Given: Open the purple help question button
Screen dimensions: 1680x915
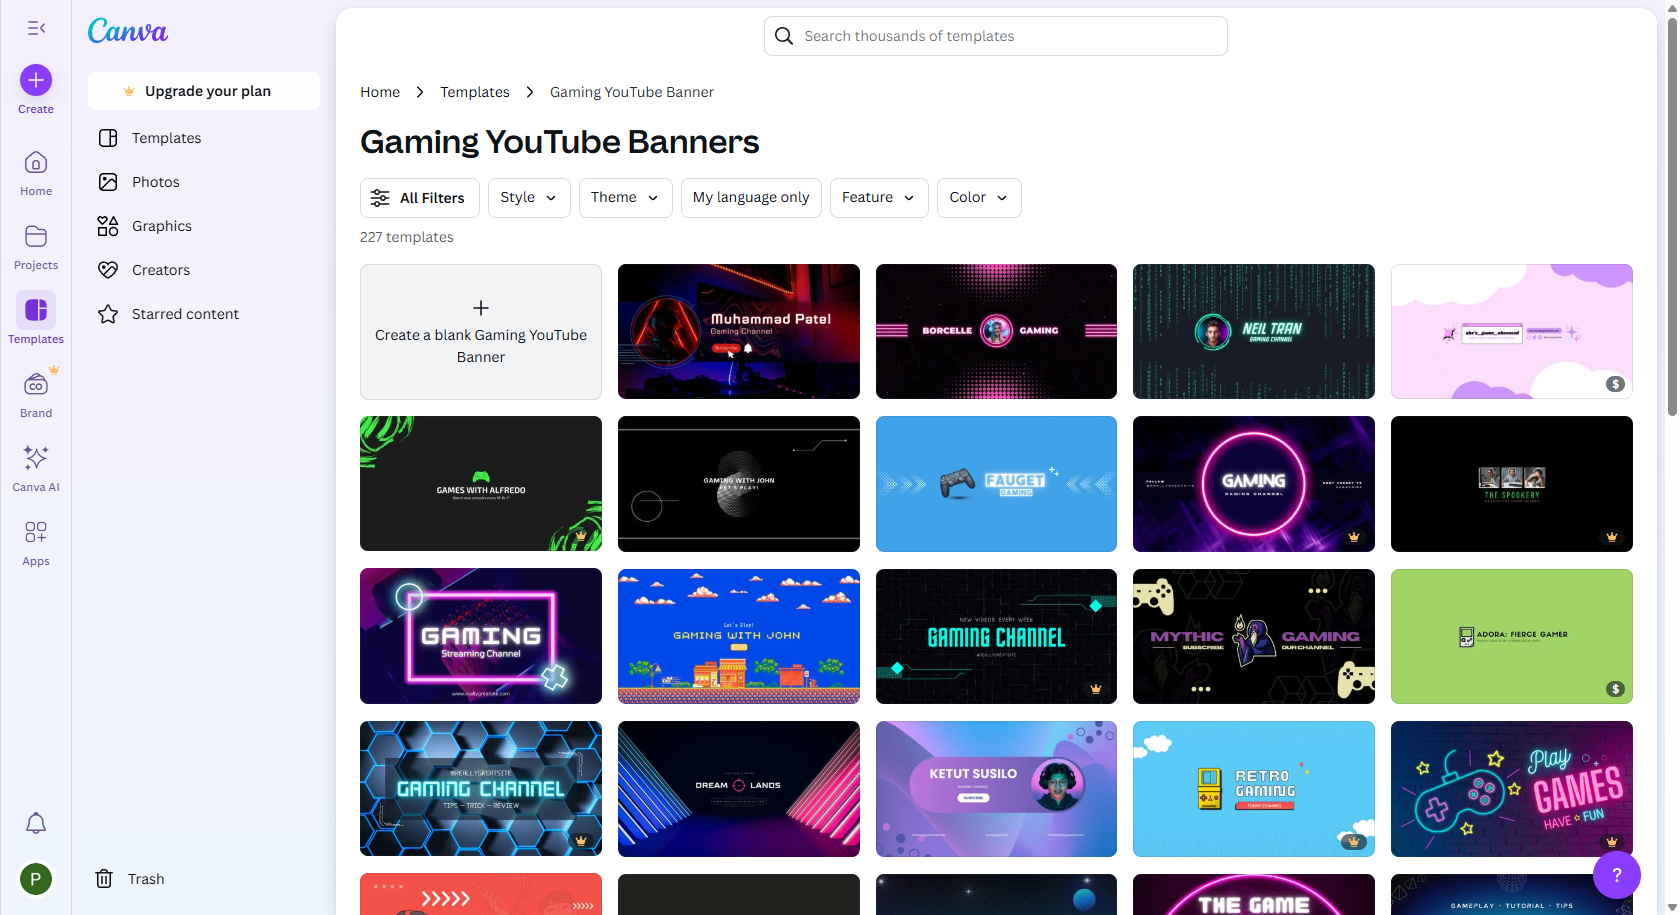Looking at the screenshot, I should pos(1617,875).
